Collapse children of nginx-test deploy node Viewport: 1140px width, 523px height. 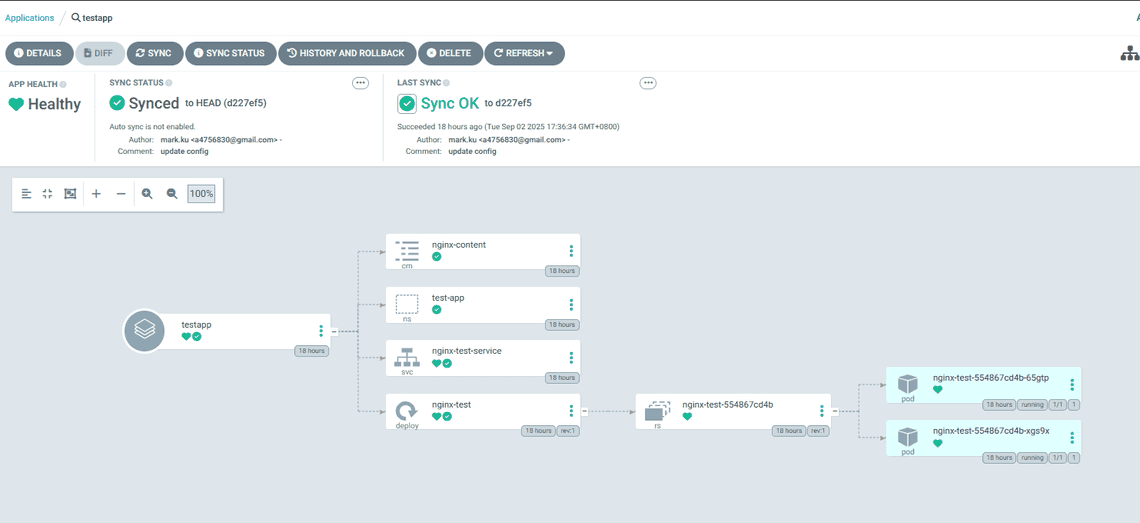[584, 411]
